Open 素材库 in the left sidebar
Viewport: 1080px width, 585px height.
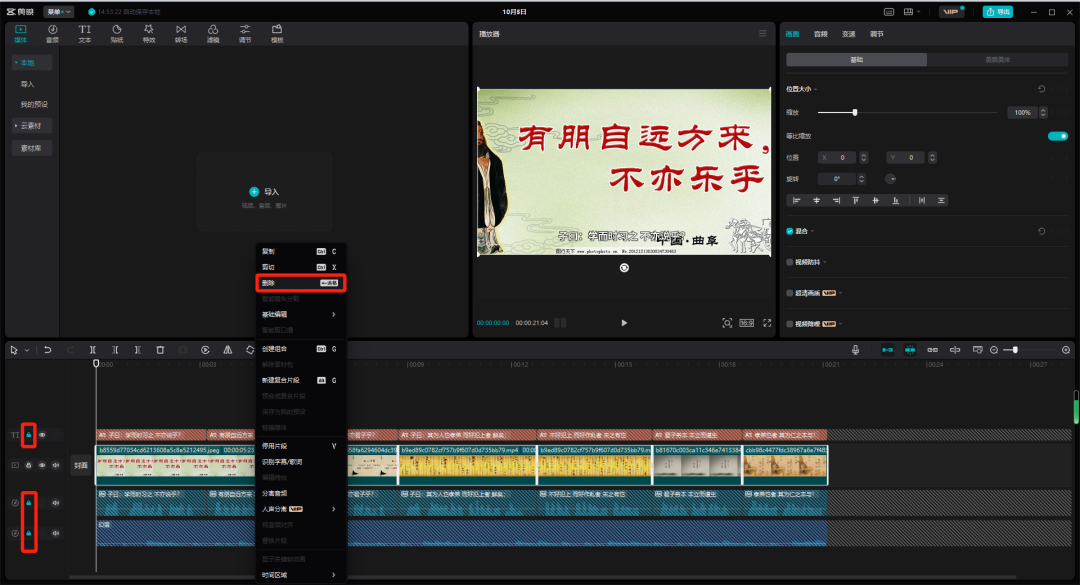(x=31, y=148)
